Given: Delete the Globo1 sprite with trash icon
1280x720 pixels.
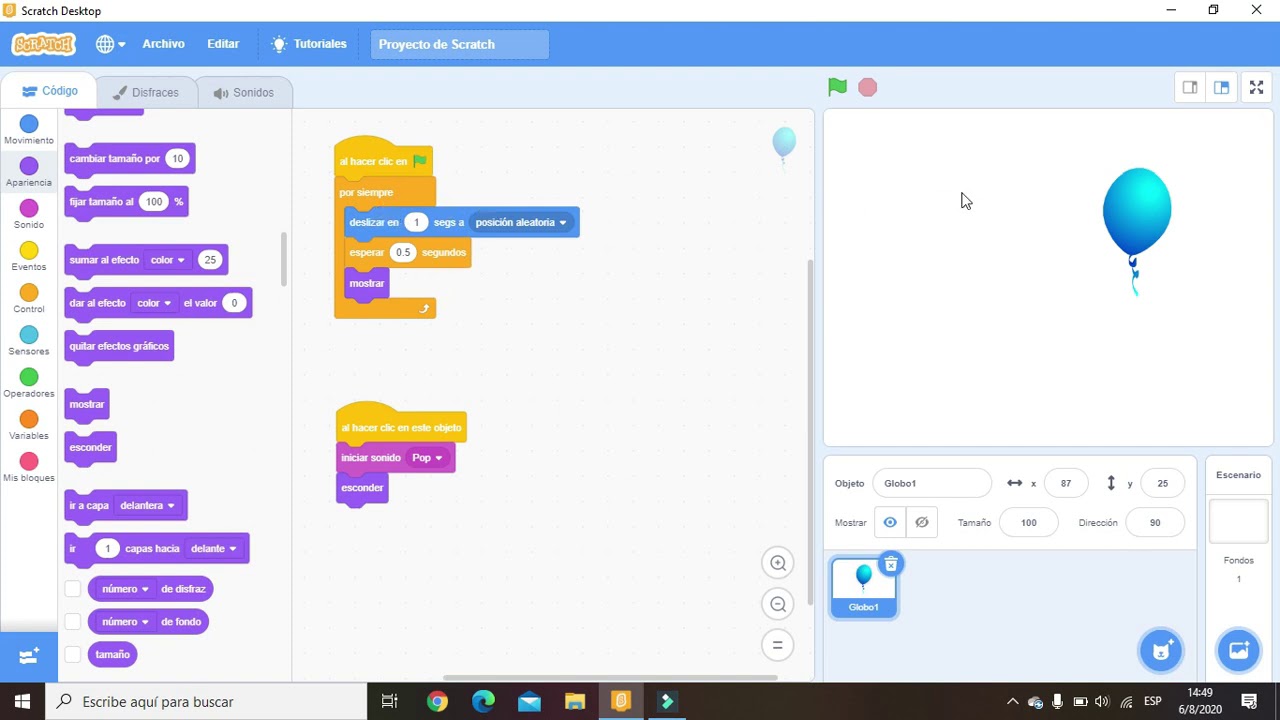Looking at the screenshot, I should tap(890, 564).
